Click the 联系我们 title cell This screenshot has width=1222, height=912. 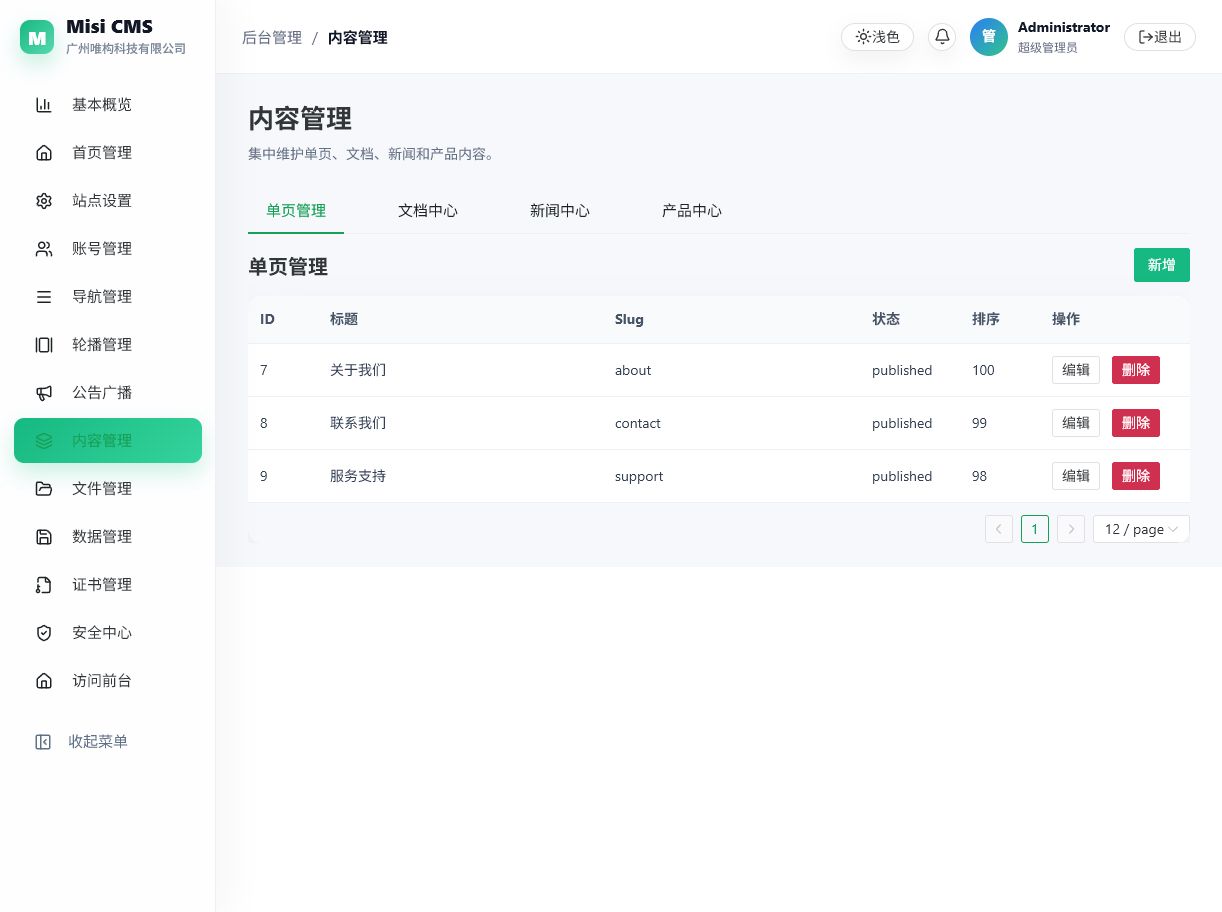tap(358, 423)
